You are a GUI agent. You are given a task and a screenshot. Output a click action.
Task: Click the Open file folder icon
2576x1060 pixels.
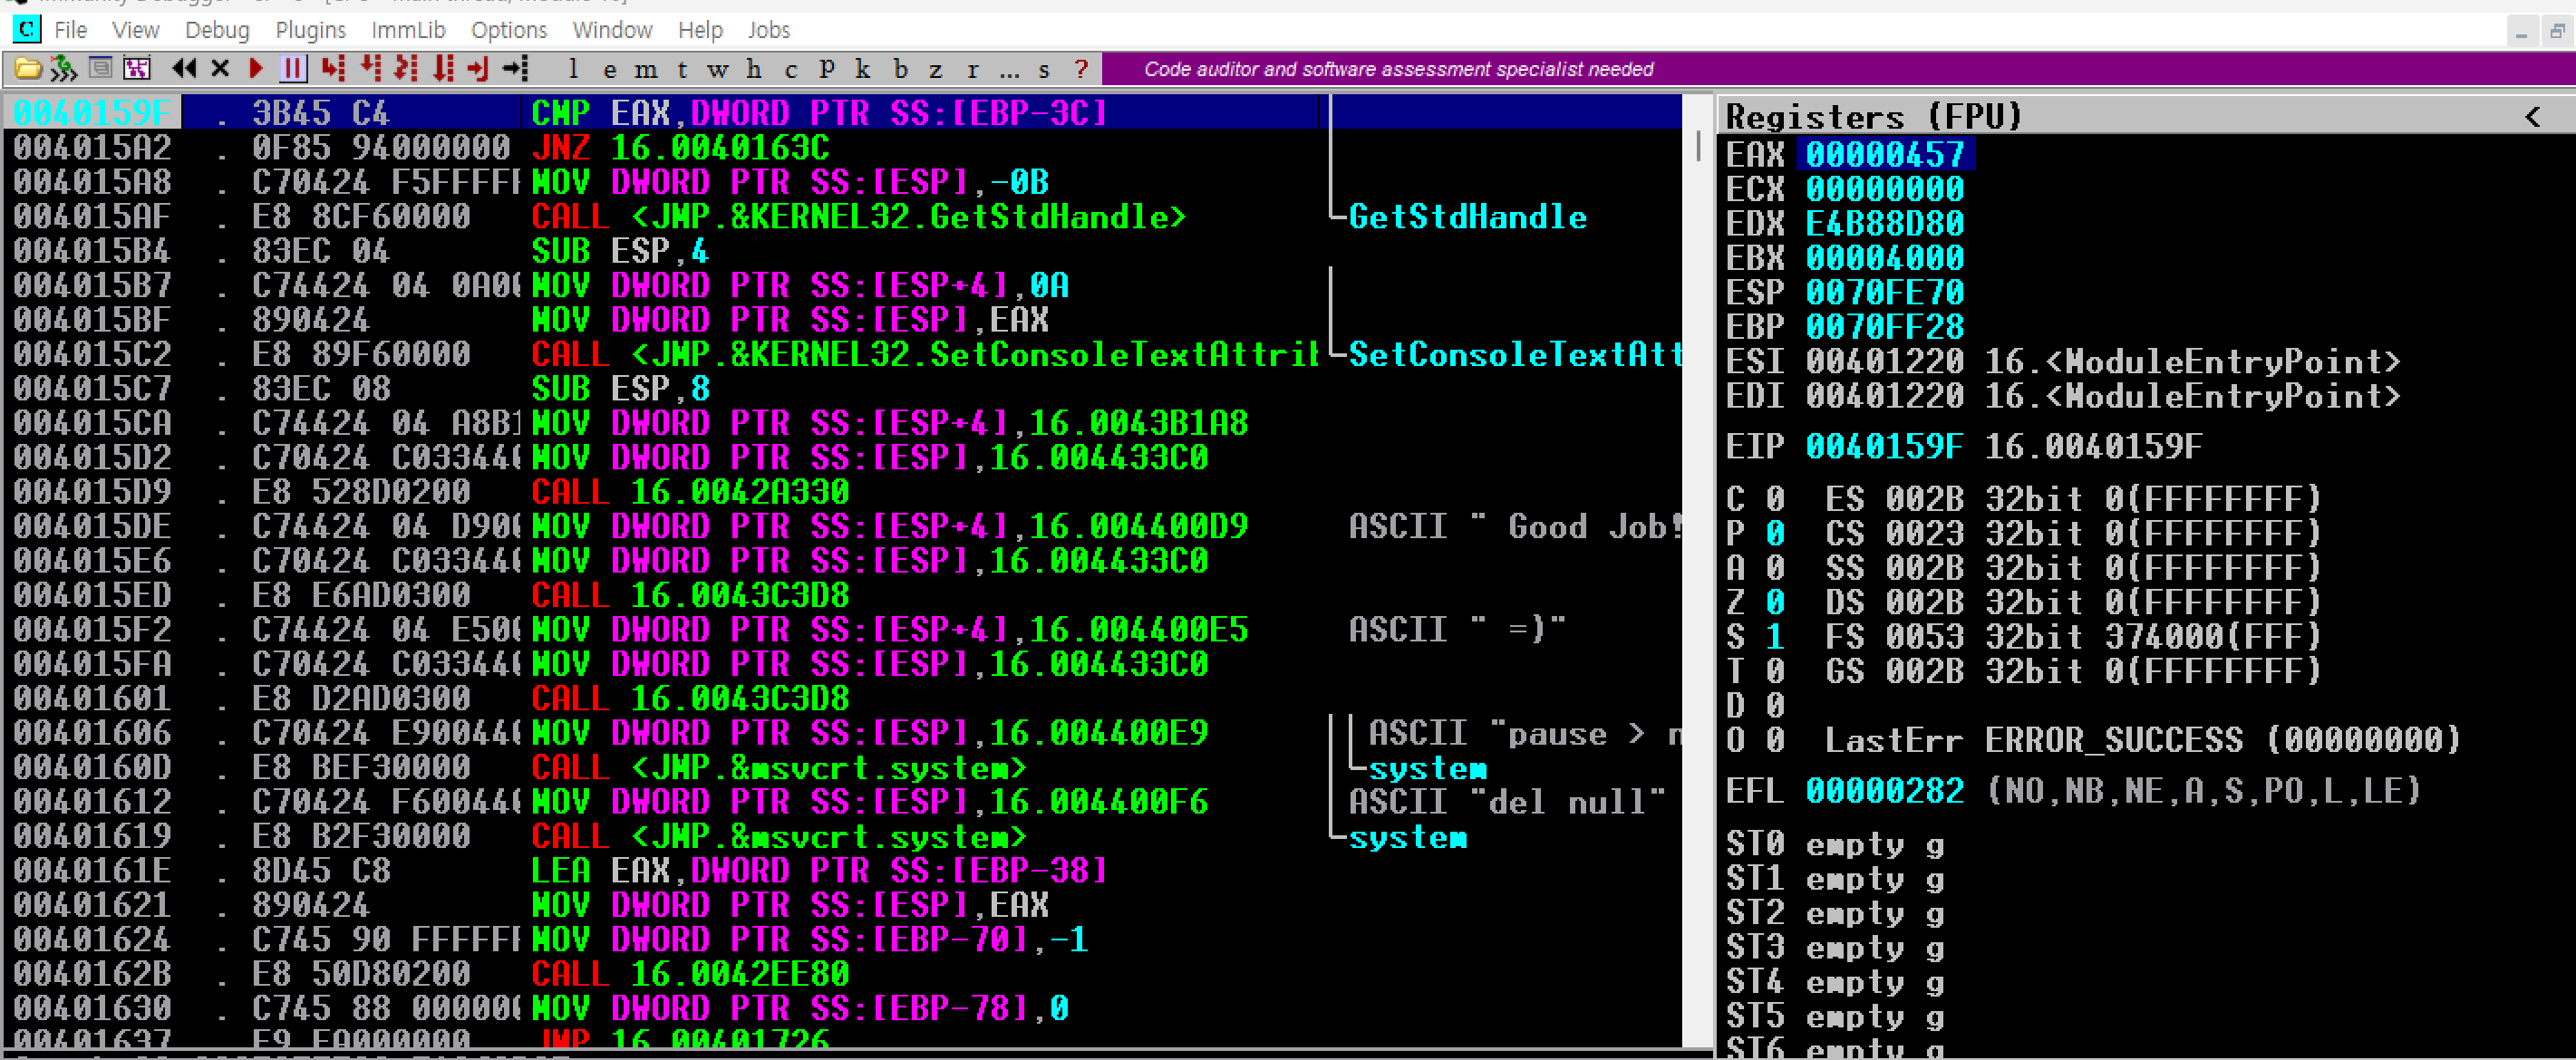tap(28, 69)
